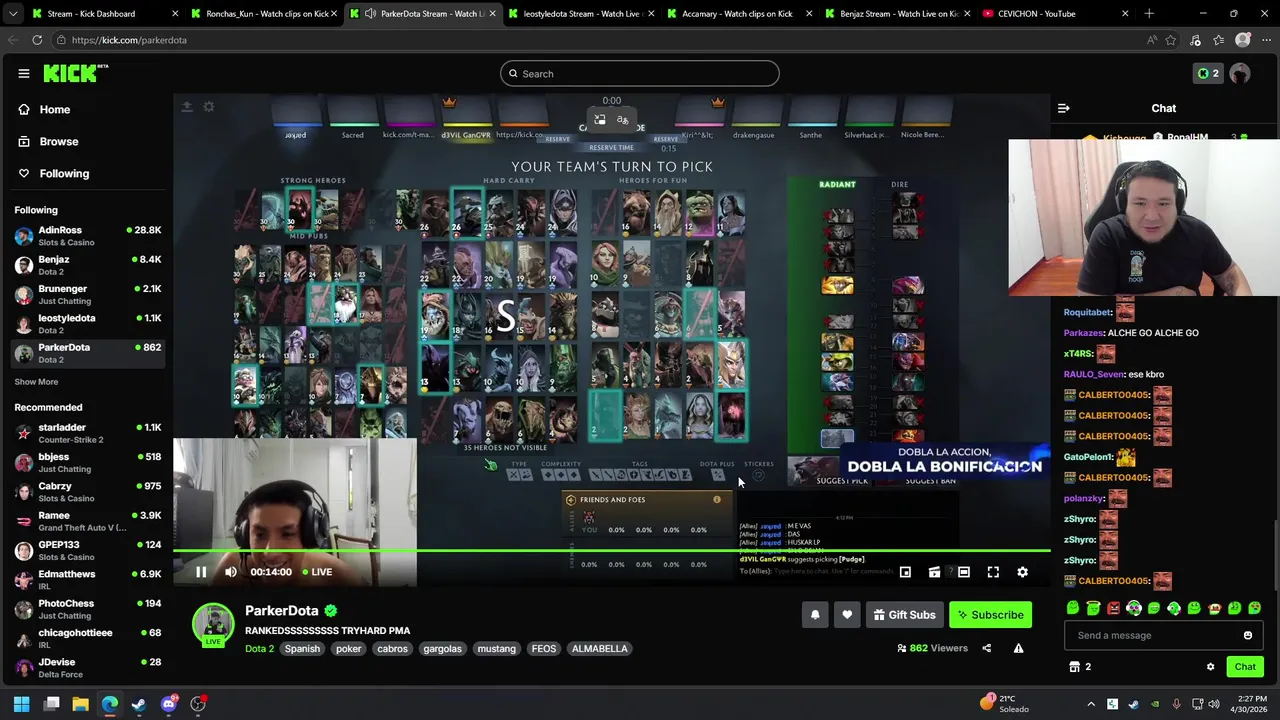Open Brunenger channel in Following list

click(x=88, y=294)
